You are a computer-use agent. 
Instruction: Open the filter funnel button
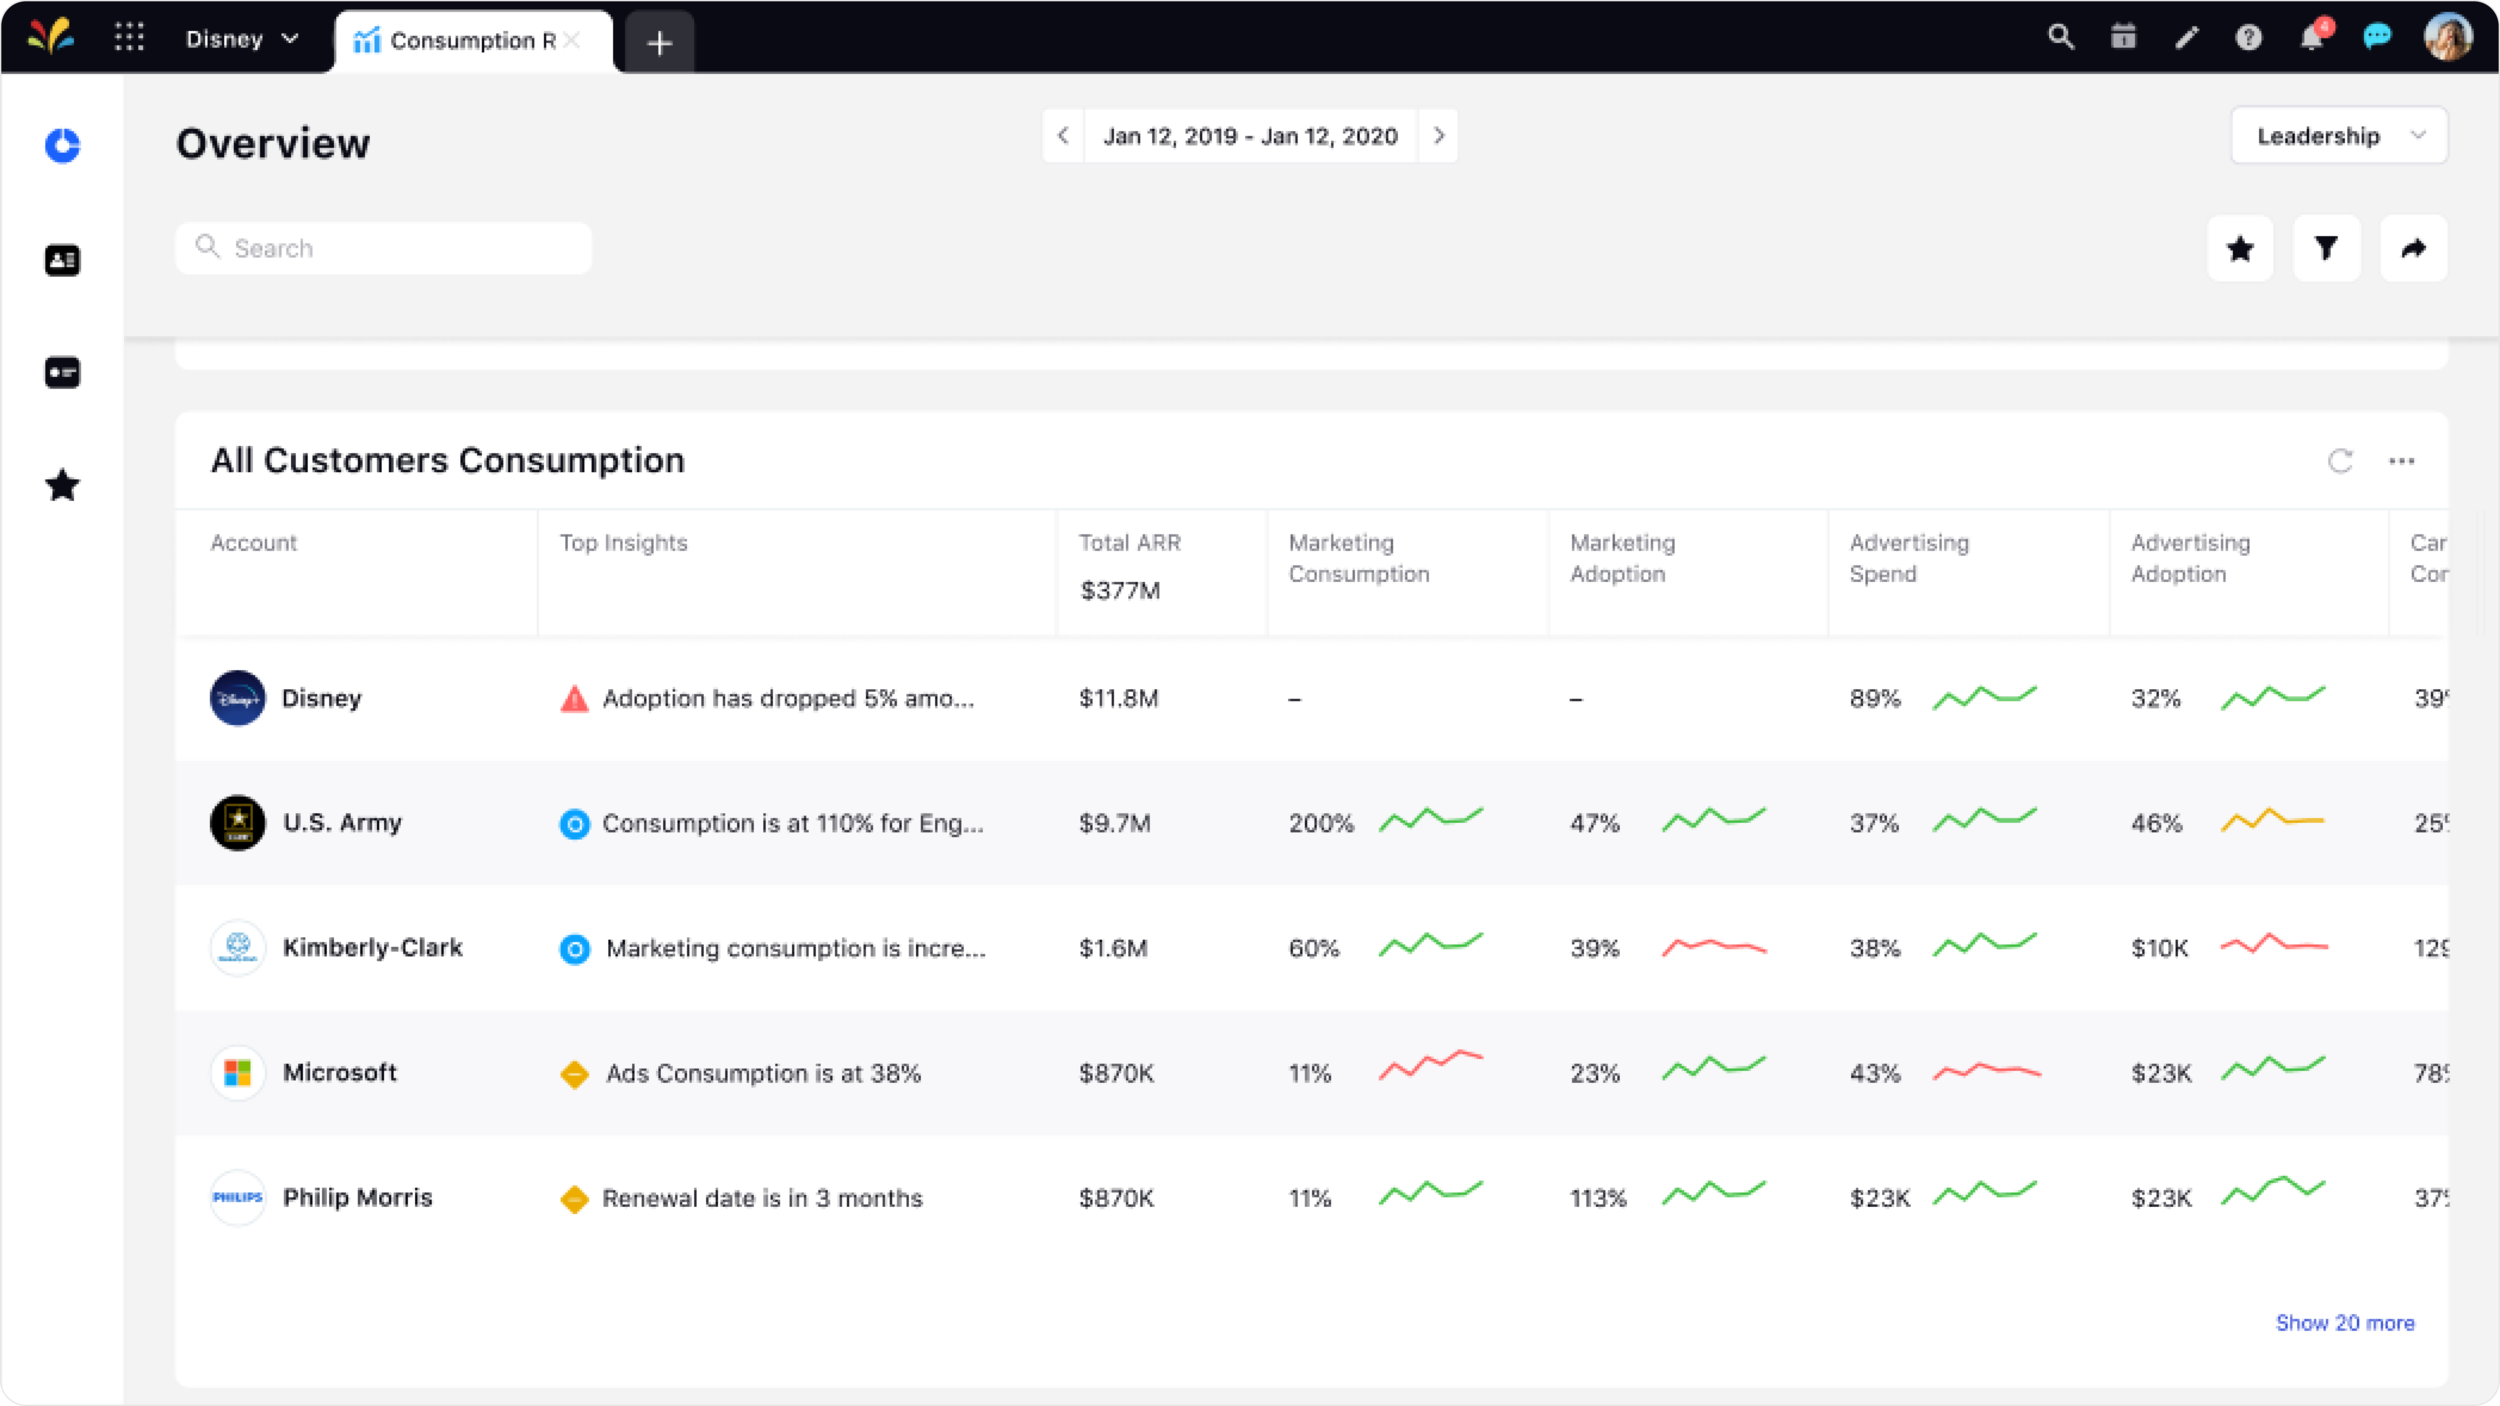click(x=2326, y=248)
